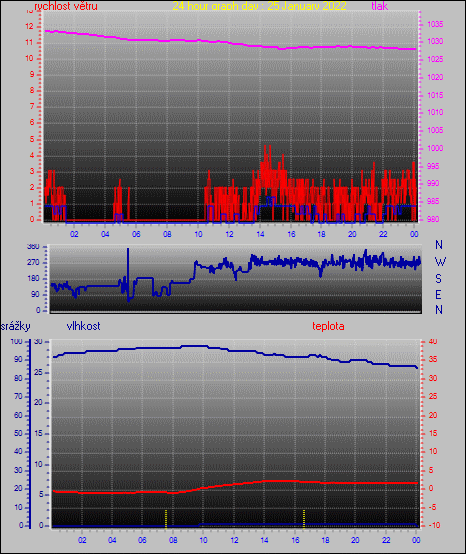Click the E compass letter

[438, 294]
